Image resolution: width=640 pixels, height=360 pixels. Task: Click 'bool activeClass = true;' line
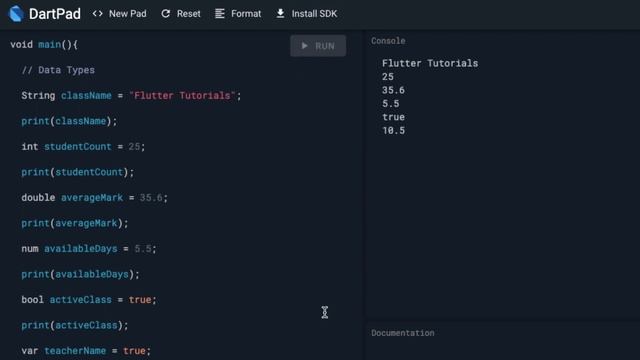(x=89, y=300)
